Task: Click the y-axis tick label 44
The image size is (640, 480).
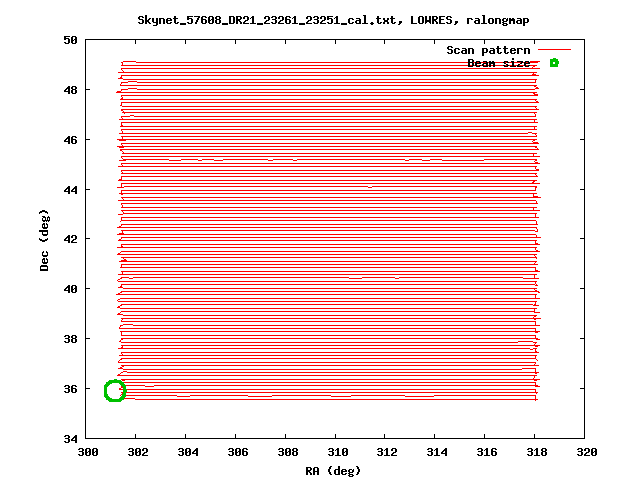Action: pos(70,190)
